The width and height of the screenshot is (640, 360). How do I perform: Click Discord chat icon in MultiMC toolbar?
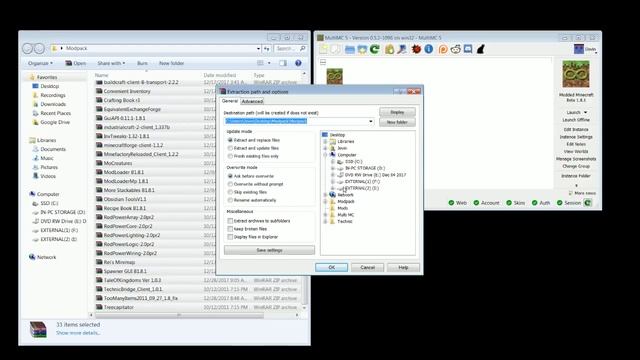(468, 49)
